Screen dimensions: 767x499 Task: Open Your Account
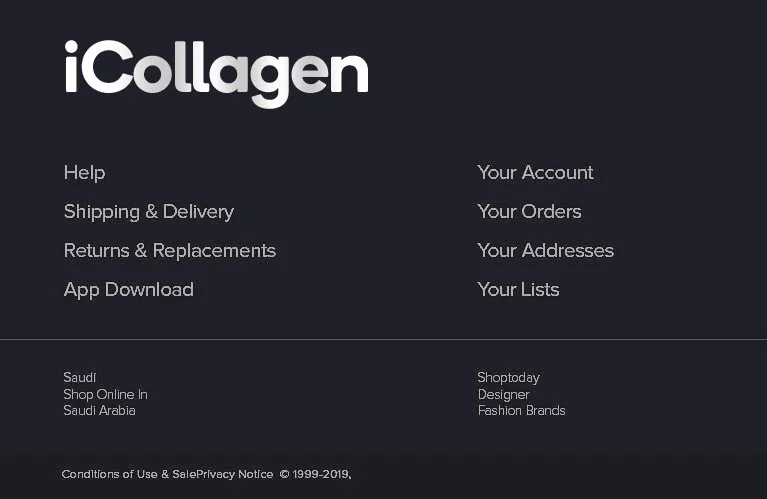(535, 173)
